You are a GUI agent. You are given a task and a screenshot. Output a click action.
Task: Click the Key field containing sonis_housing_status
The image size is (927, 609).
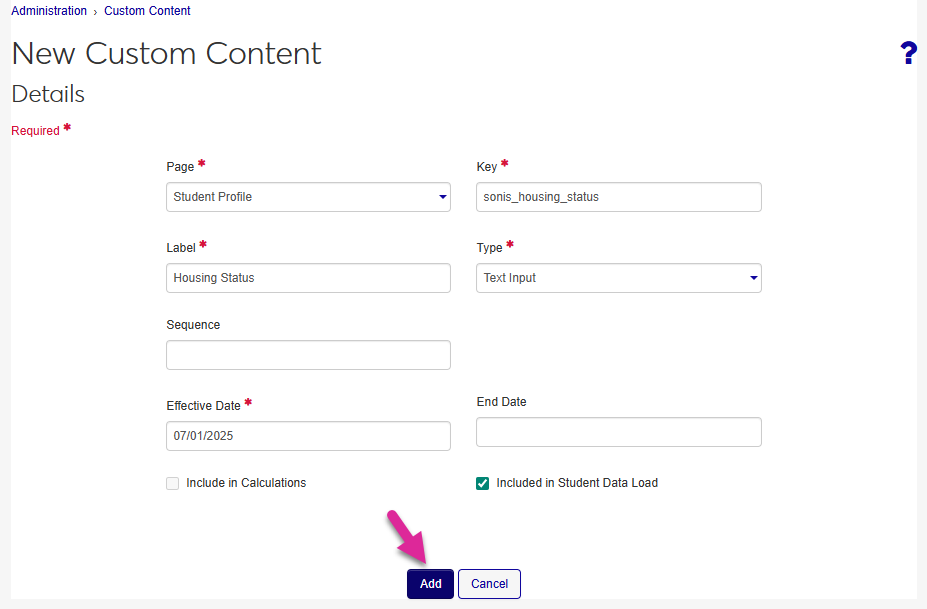[x=618, y=197]
